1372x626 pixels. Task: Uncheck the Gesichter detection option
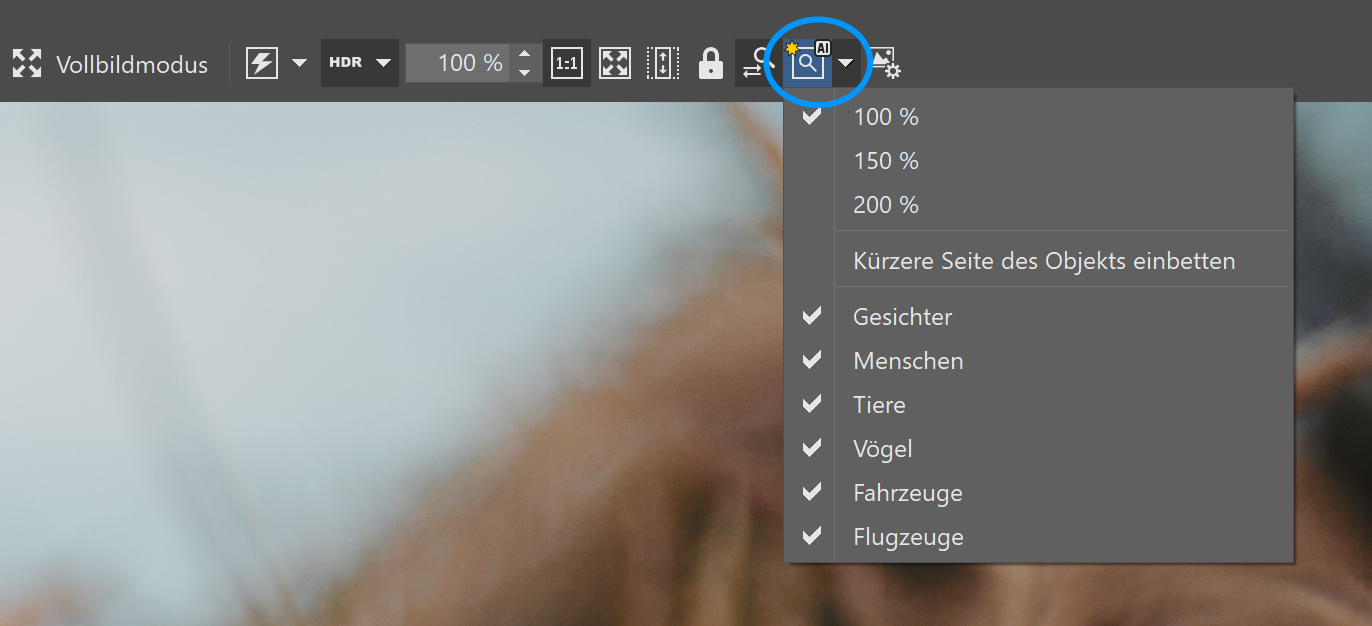[901, 317]
